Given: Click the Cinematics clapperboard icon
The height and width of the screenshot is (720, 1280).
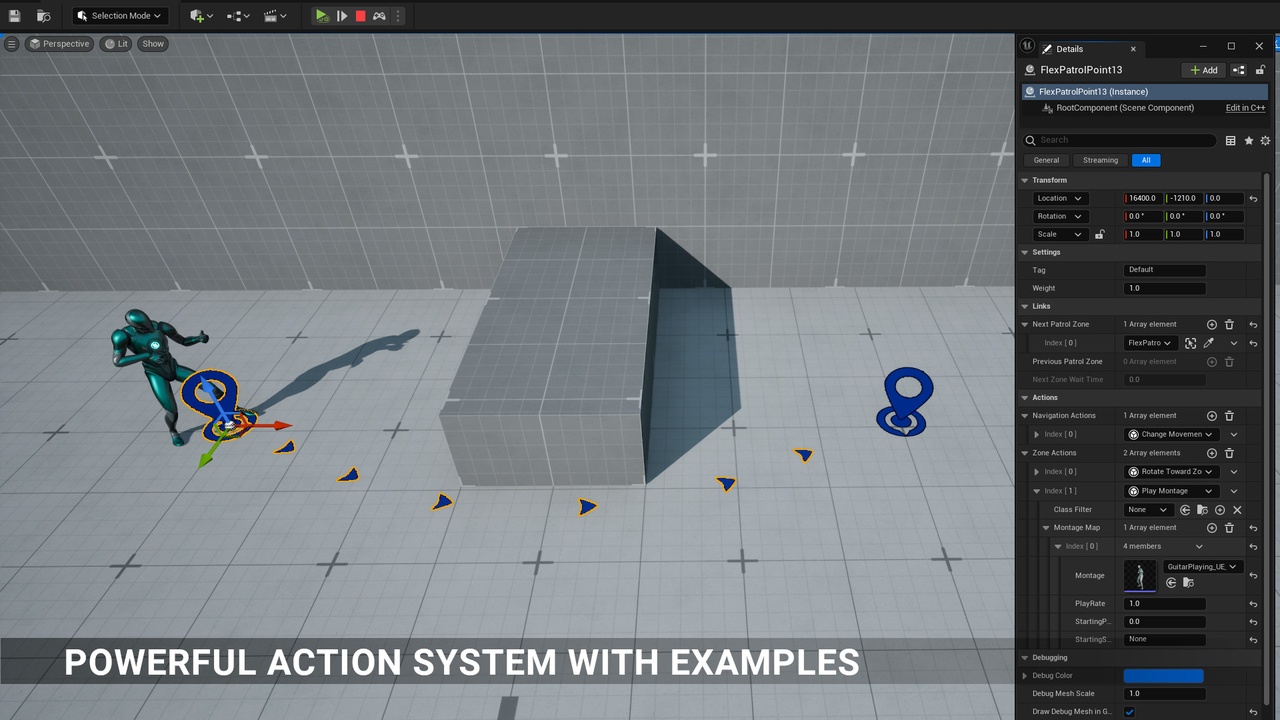Looking at the screenshot, I should [272, 15].
